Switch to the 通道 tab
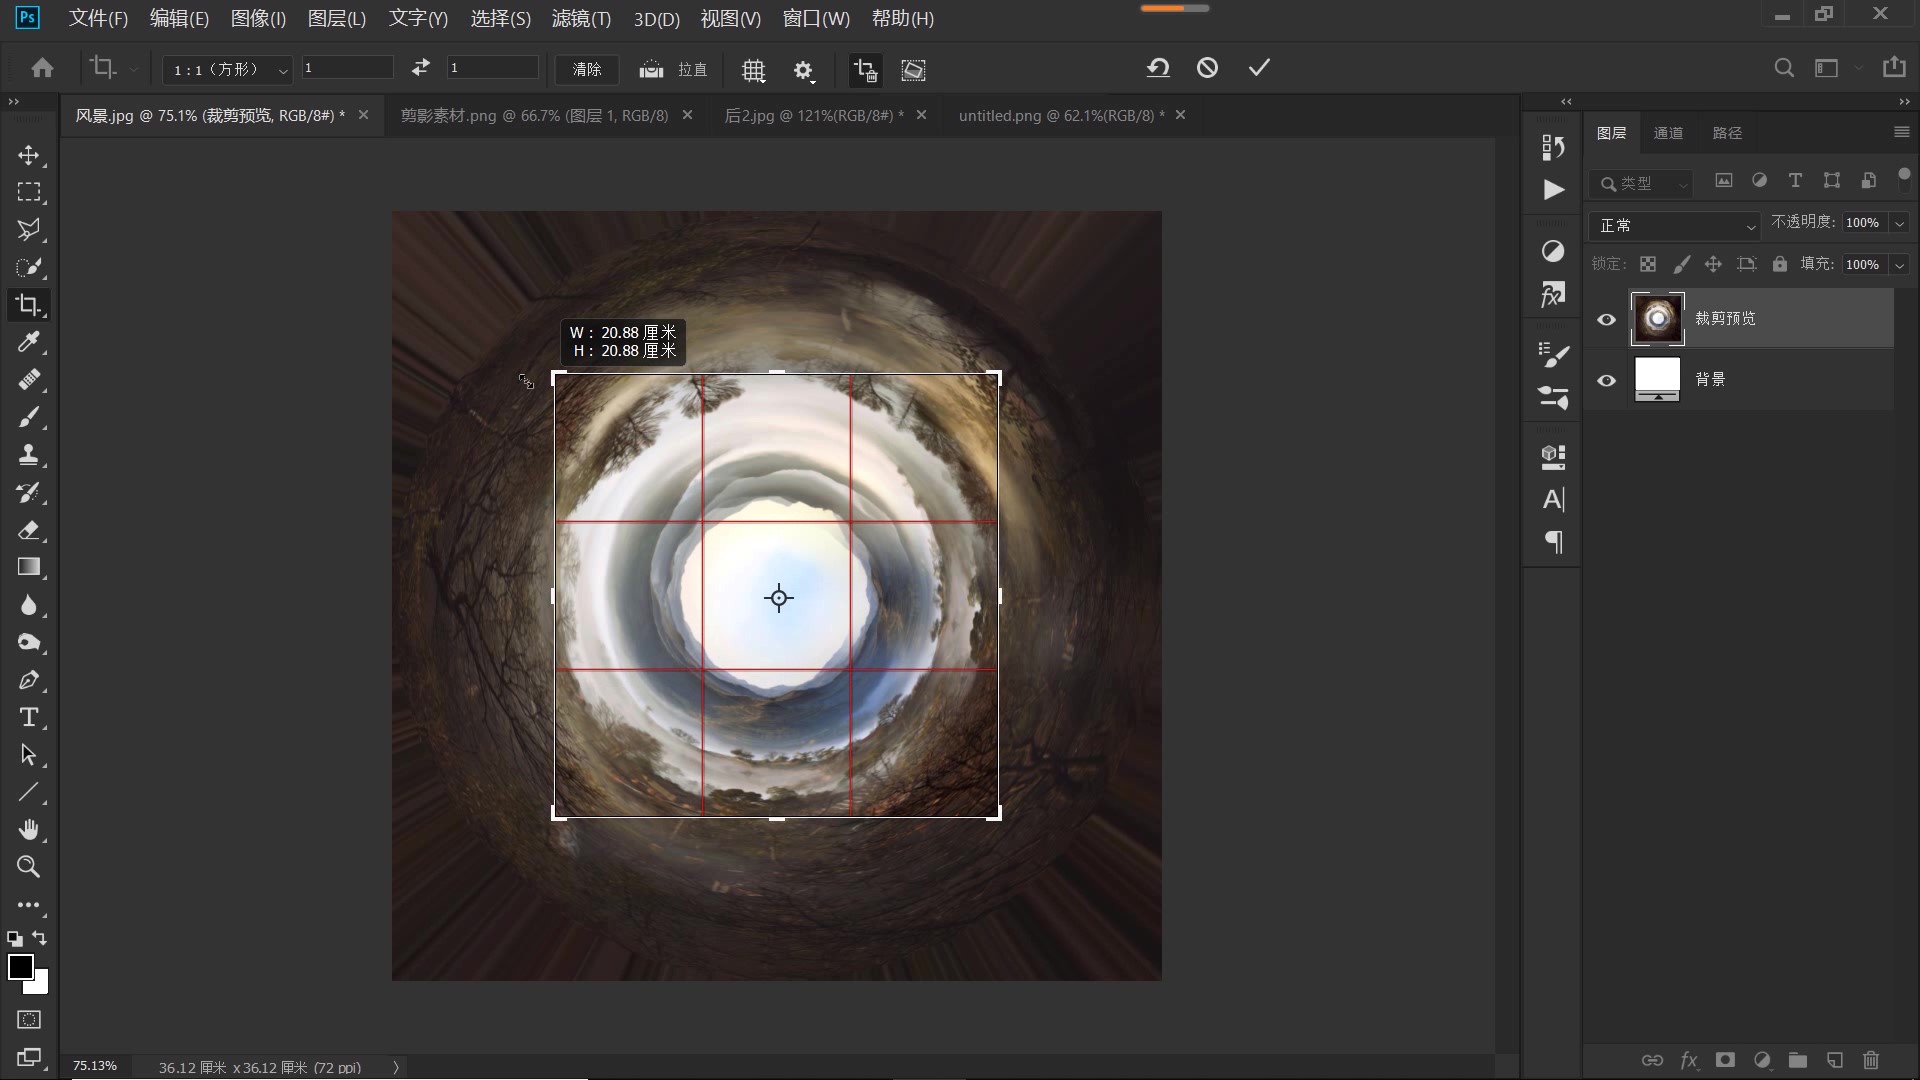 point(1668,133)
